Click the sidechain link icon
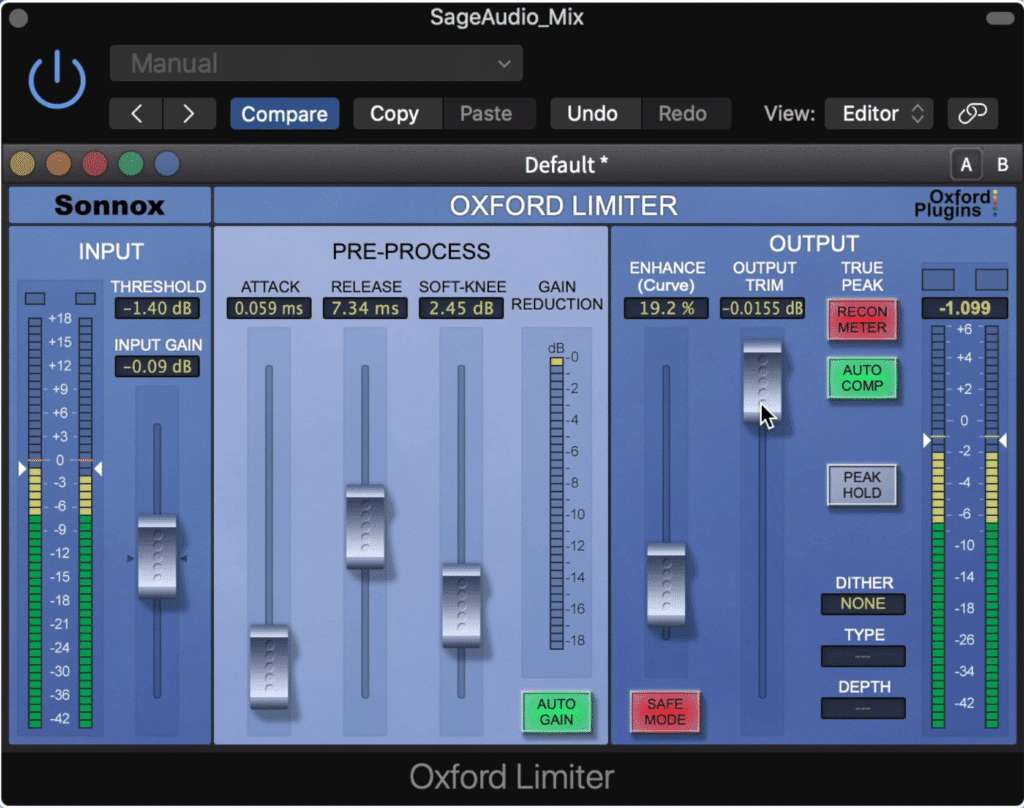 pyautogui.click(x=972, y=114)
